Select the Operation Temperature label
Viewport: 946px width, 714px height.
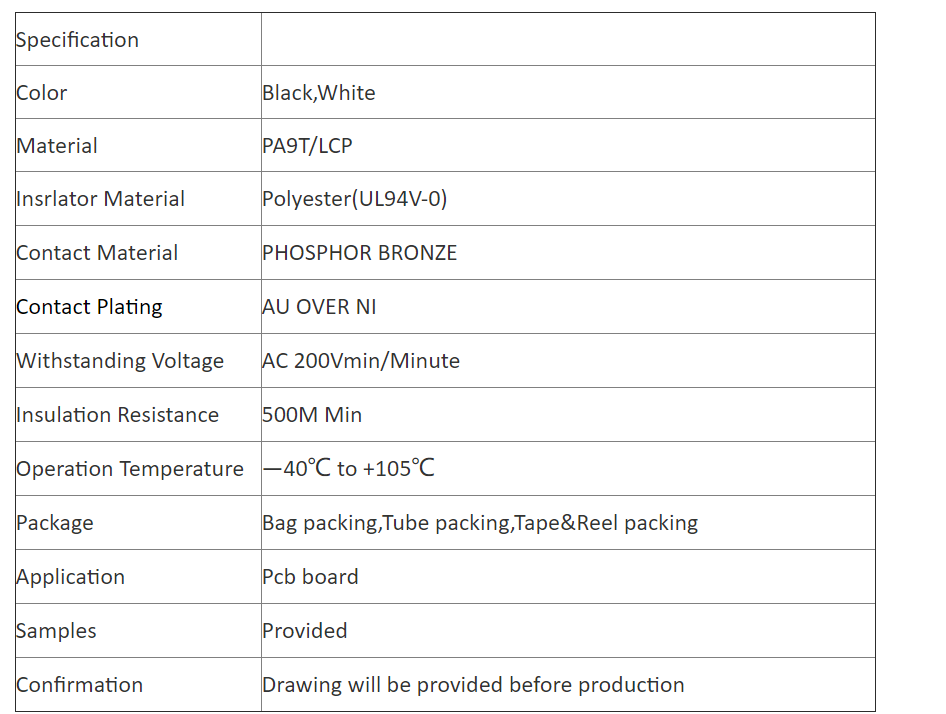[130, 469]
